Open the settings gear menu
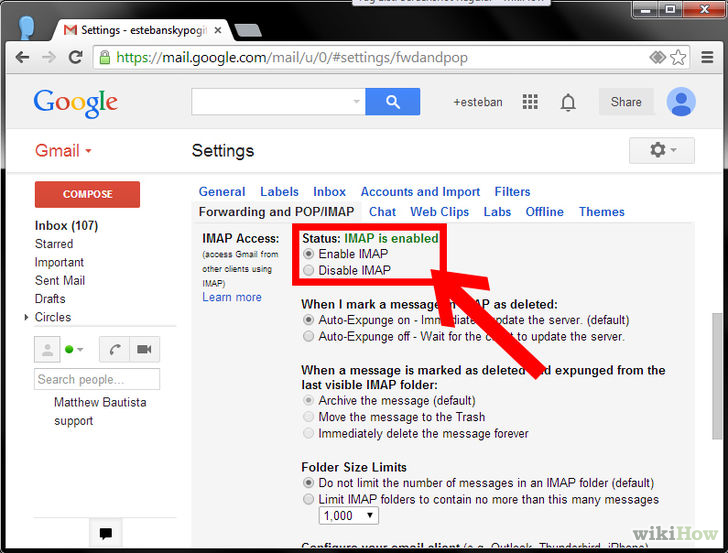The height and width of the screenshot is (553, 728). point(662,150)
